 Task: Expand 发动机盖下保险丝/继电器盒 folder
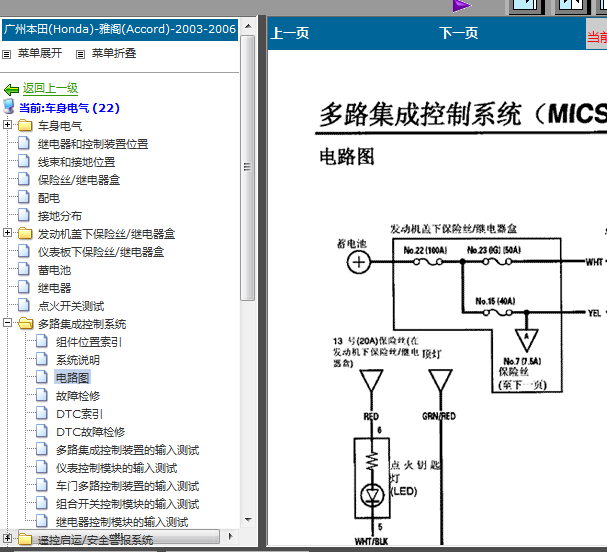7,233
